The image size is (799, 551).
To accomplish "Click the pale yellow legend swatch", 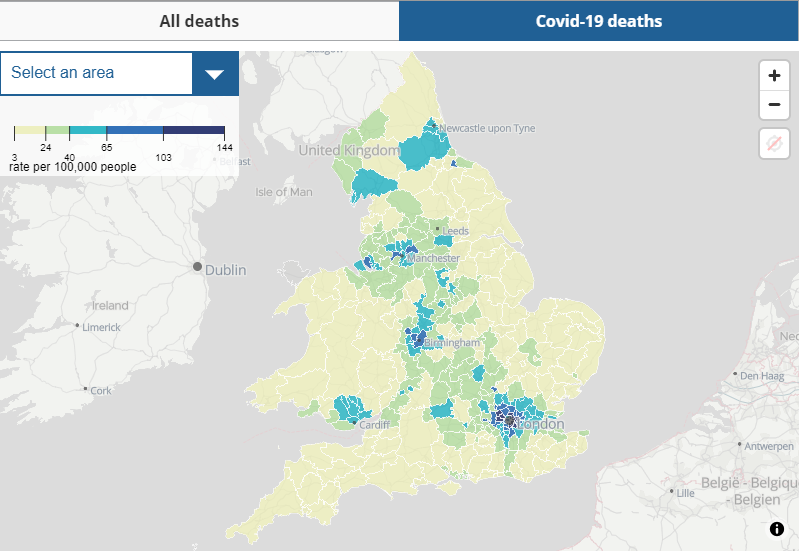I will (x=28, y=131).
